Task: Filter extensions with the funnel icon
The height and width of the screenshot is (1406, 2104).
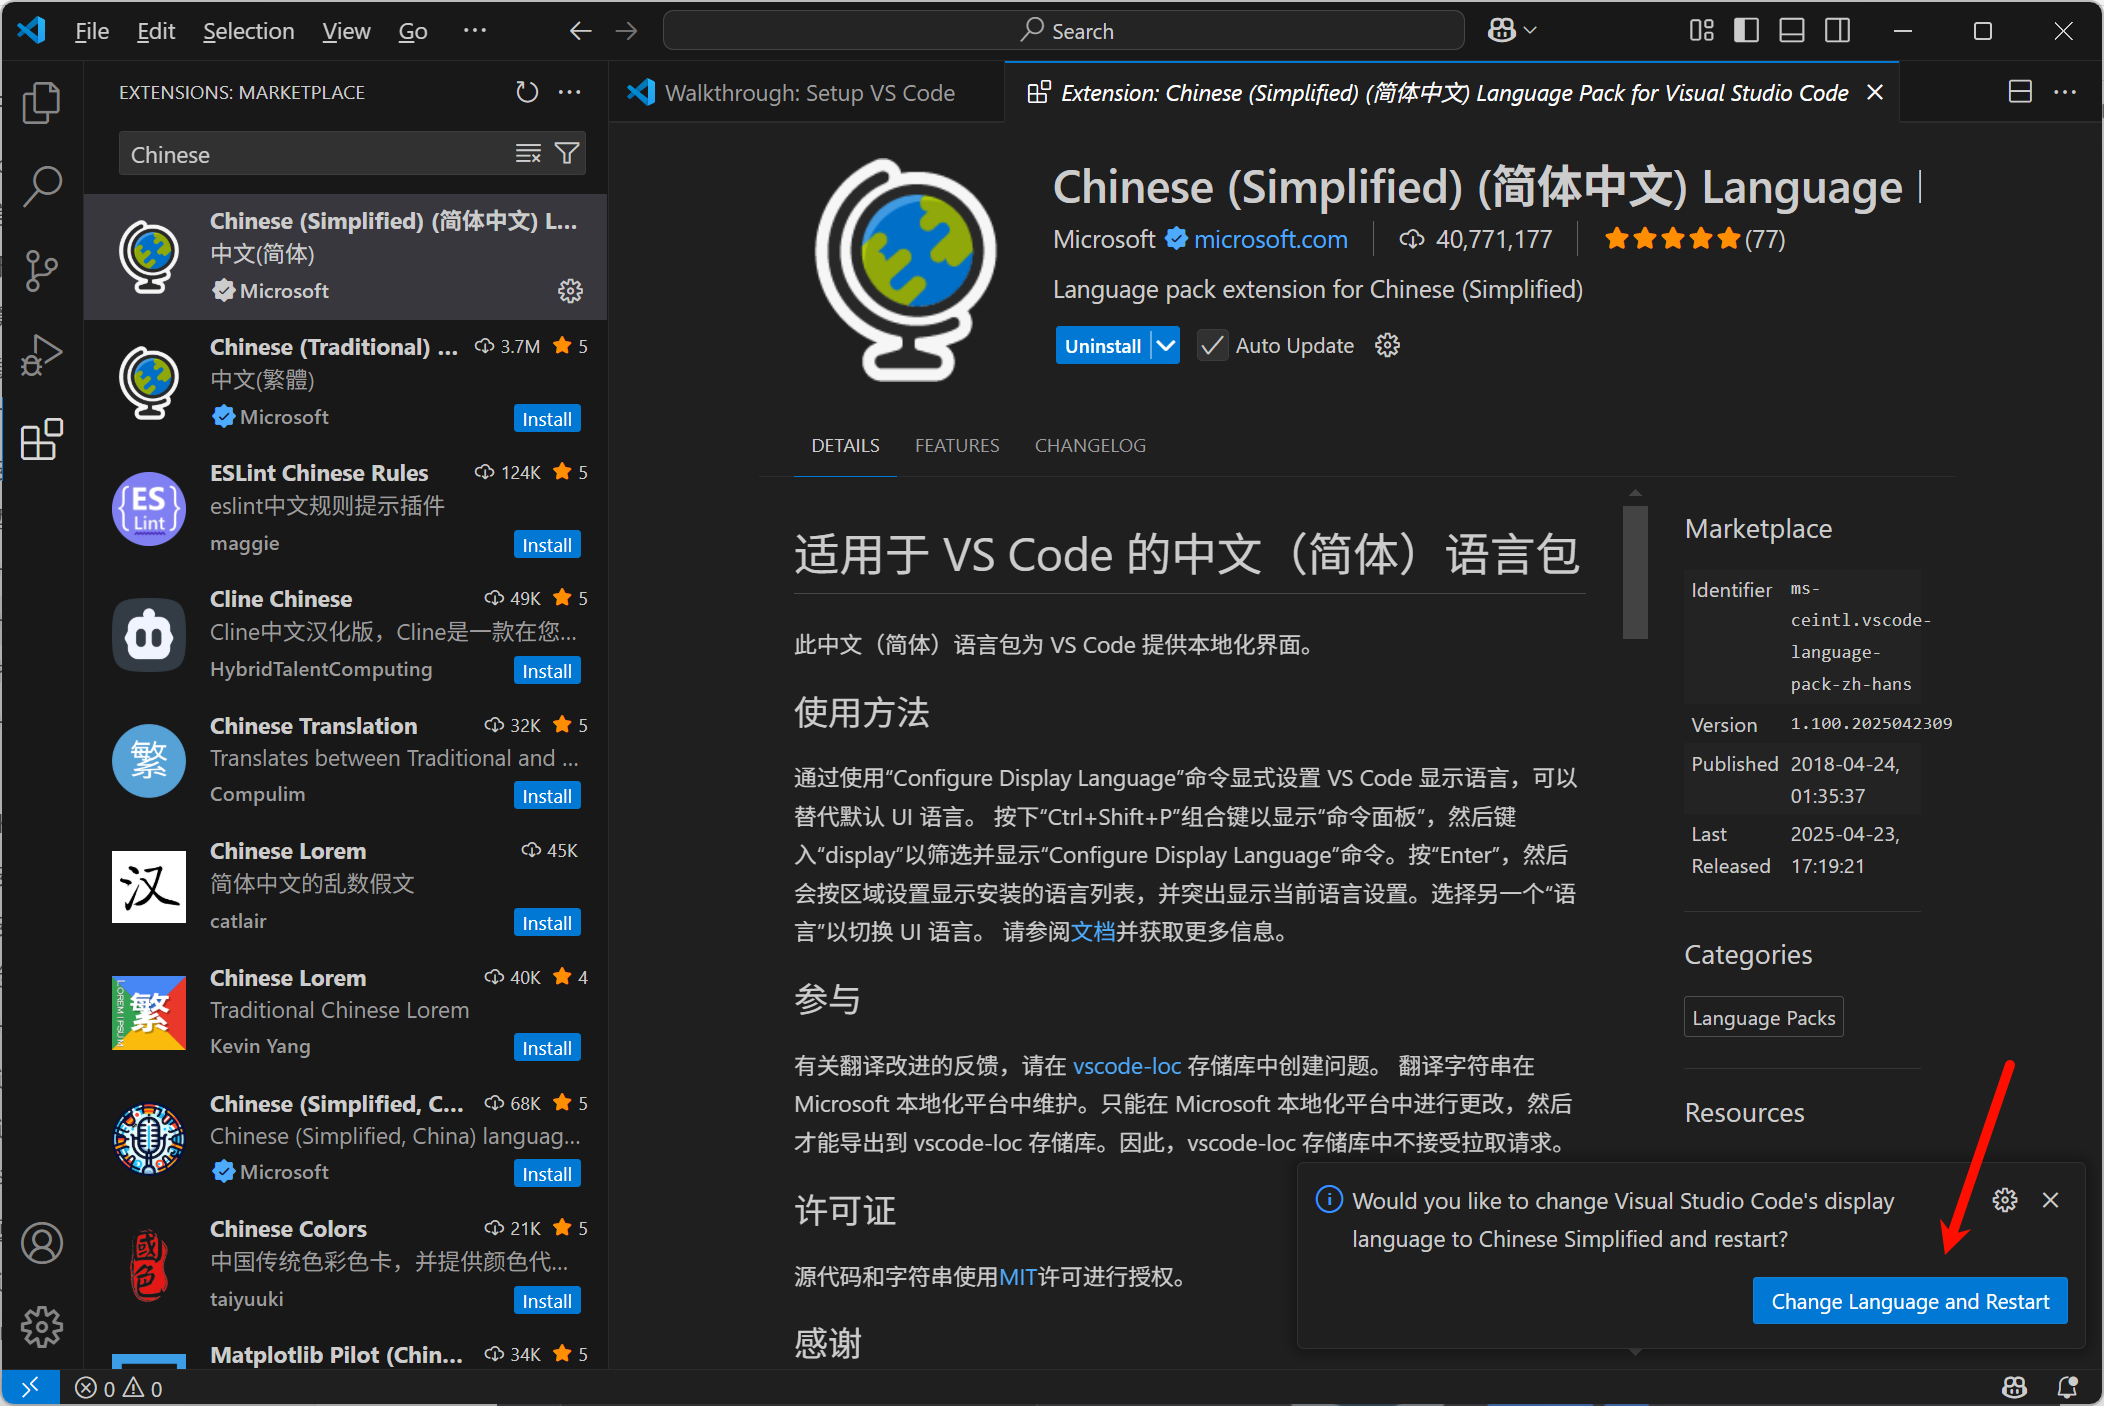Action: point(567,154)
